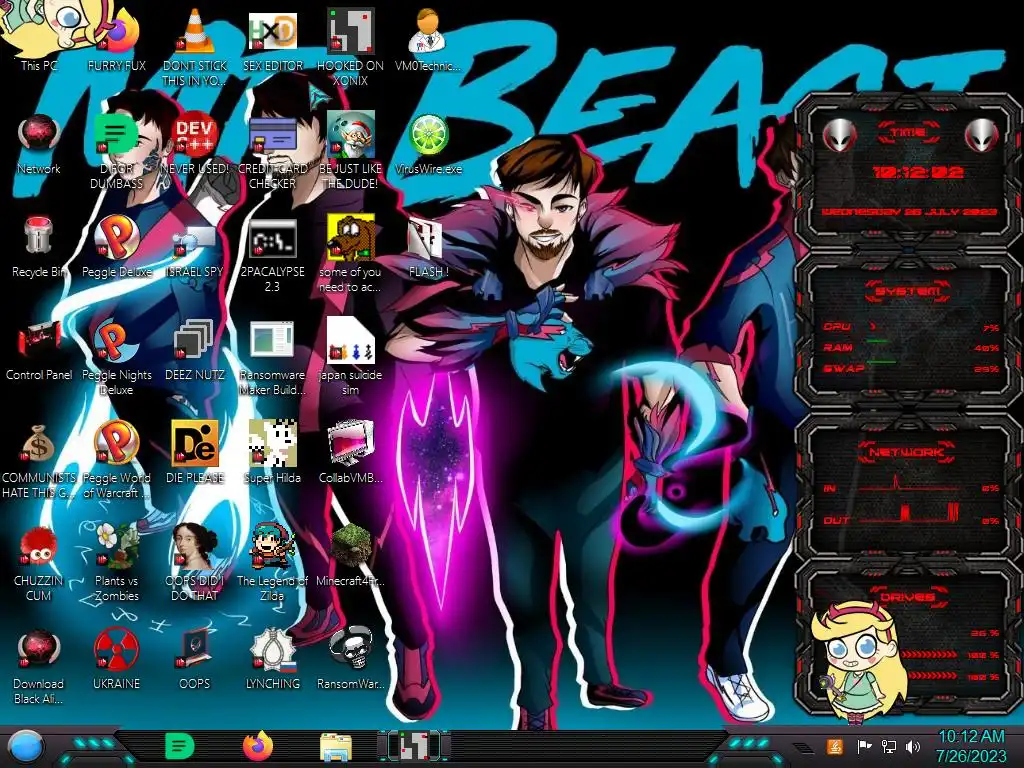Select the DEEZ NUTZ stacked windows icon
Screen dimensions: 1024x768
[x=195, y=350]
